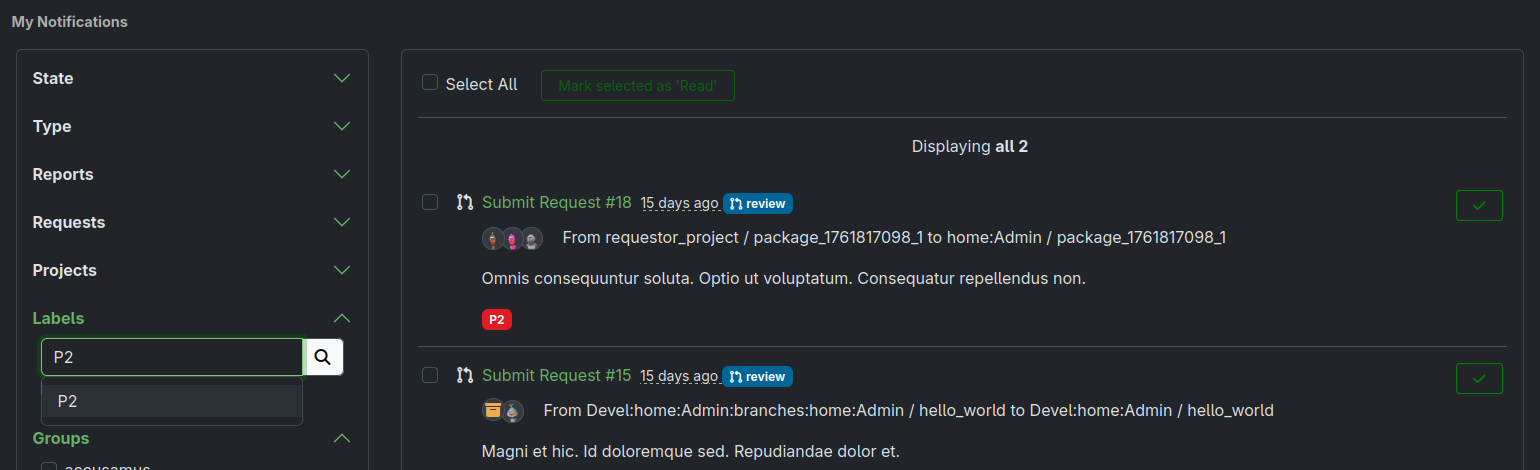
Task: Toggle the Select All checkbox
Action: point(430,83)
